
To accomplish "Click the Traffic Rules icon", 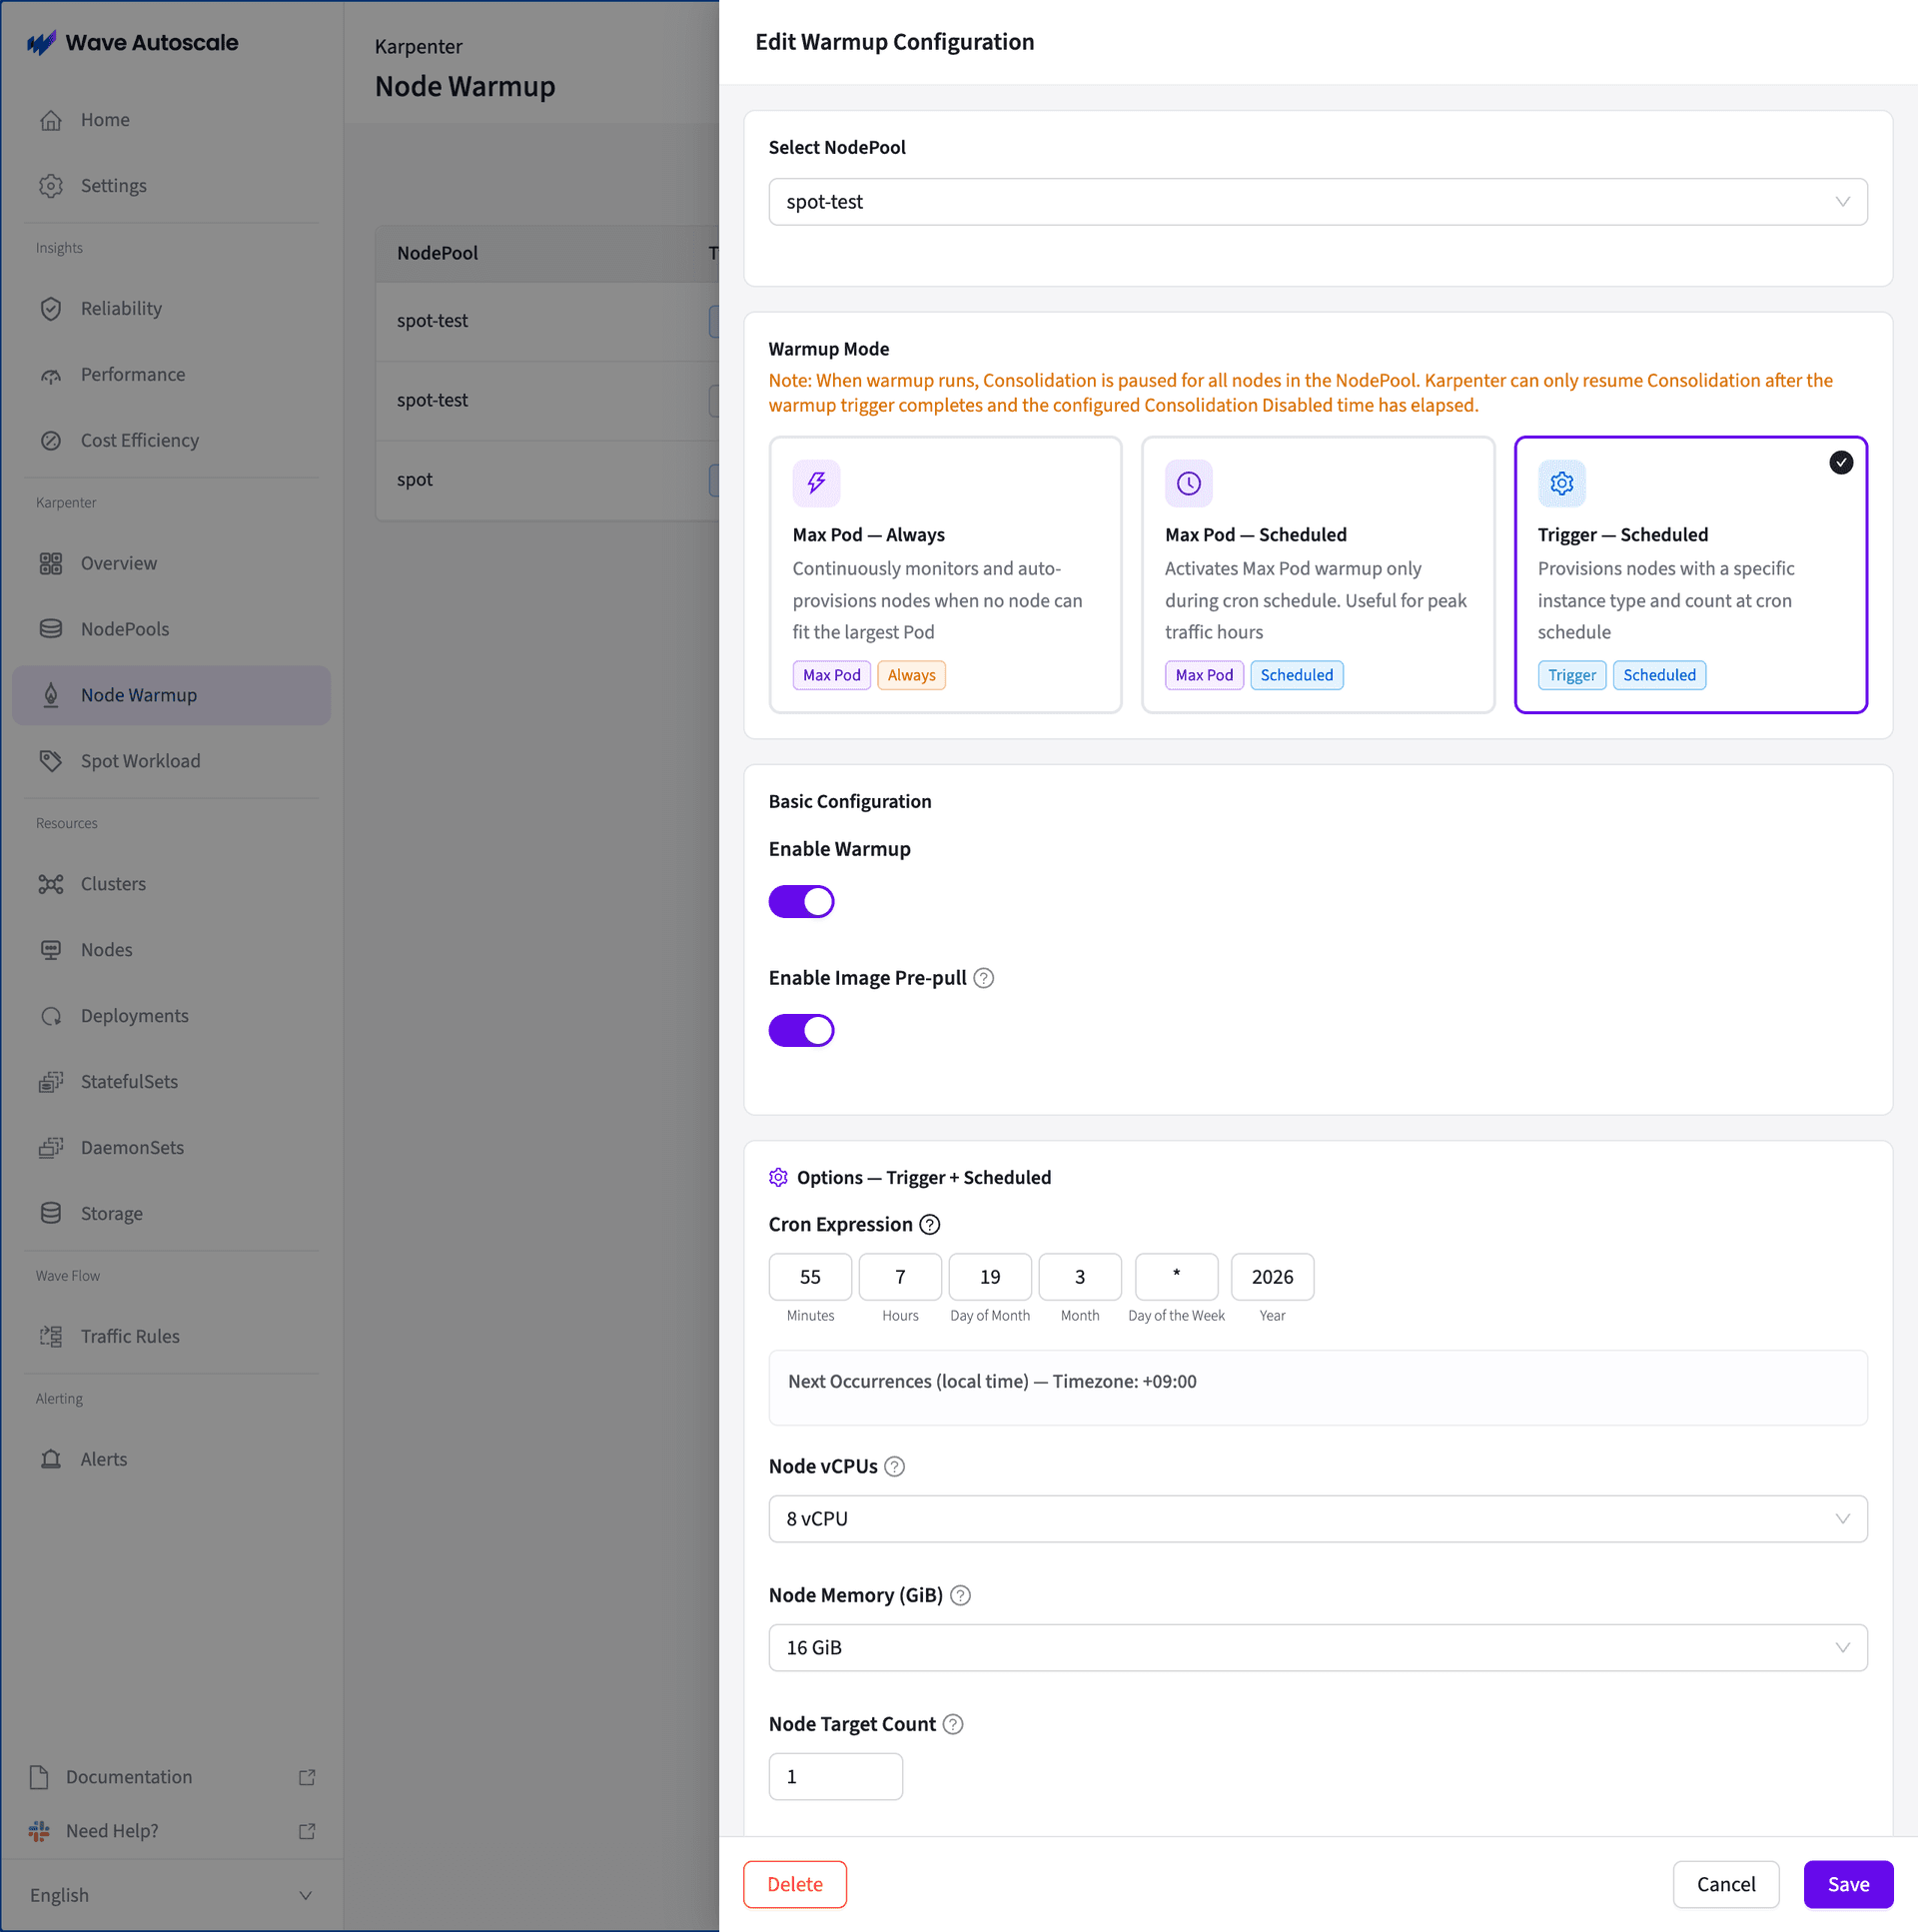I will coord(51,1338).
